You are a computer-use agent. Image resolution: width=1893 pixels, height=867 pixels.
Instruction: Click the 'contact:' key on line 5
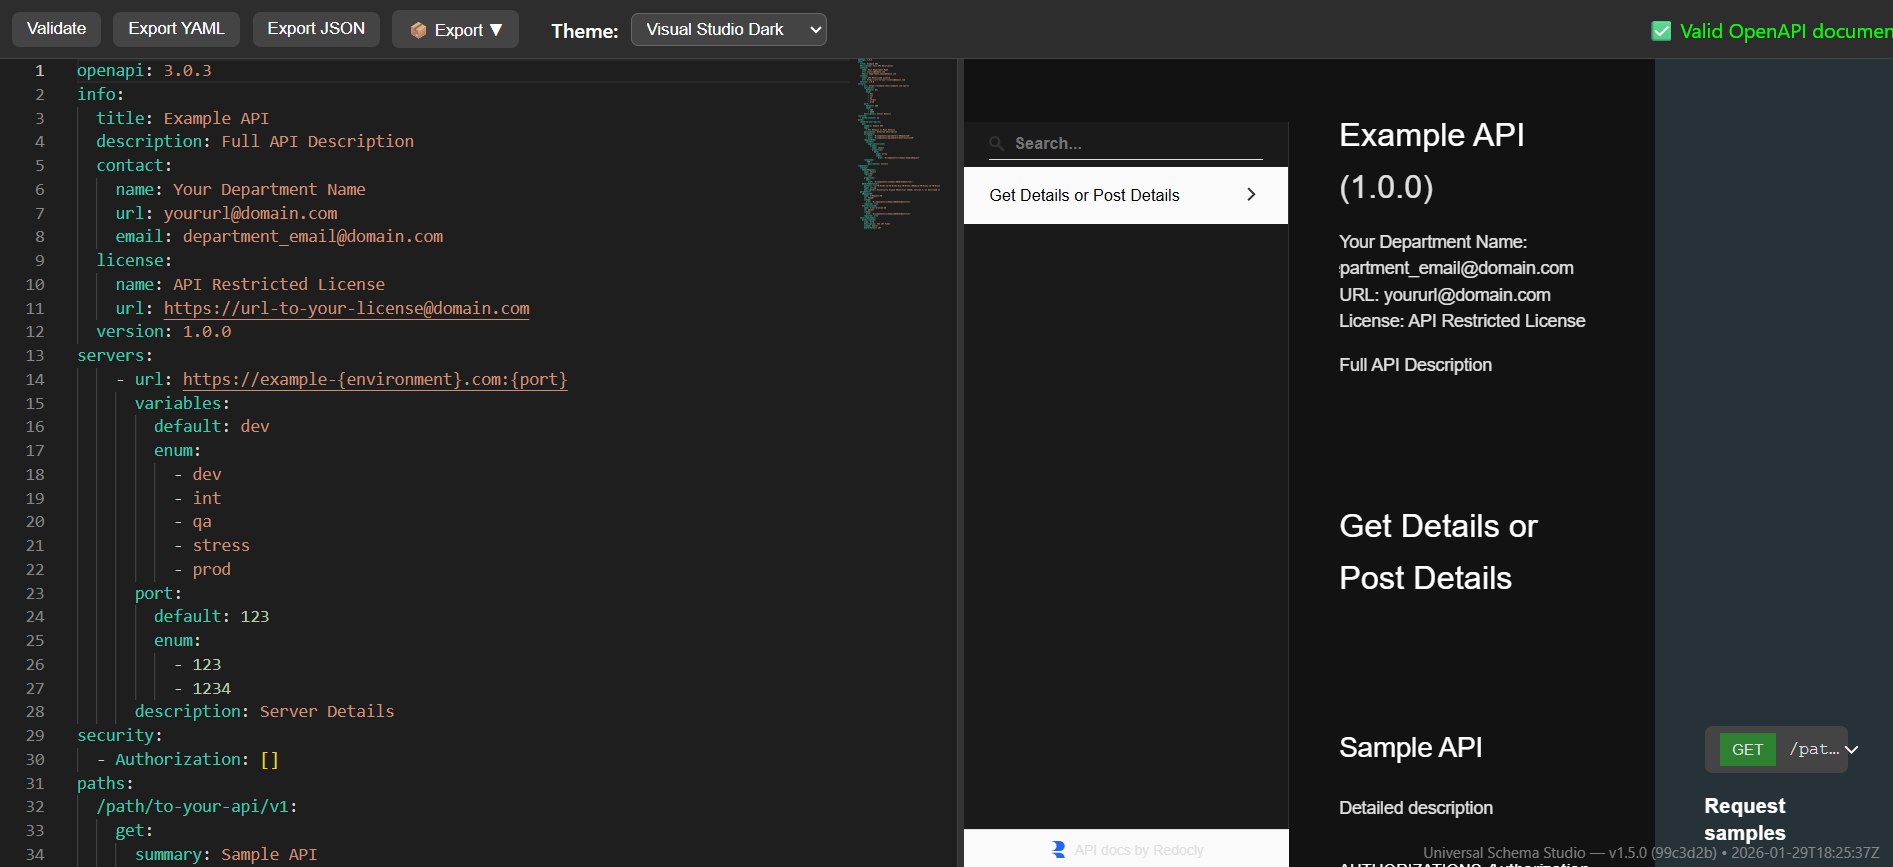pos(134,165)
